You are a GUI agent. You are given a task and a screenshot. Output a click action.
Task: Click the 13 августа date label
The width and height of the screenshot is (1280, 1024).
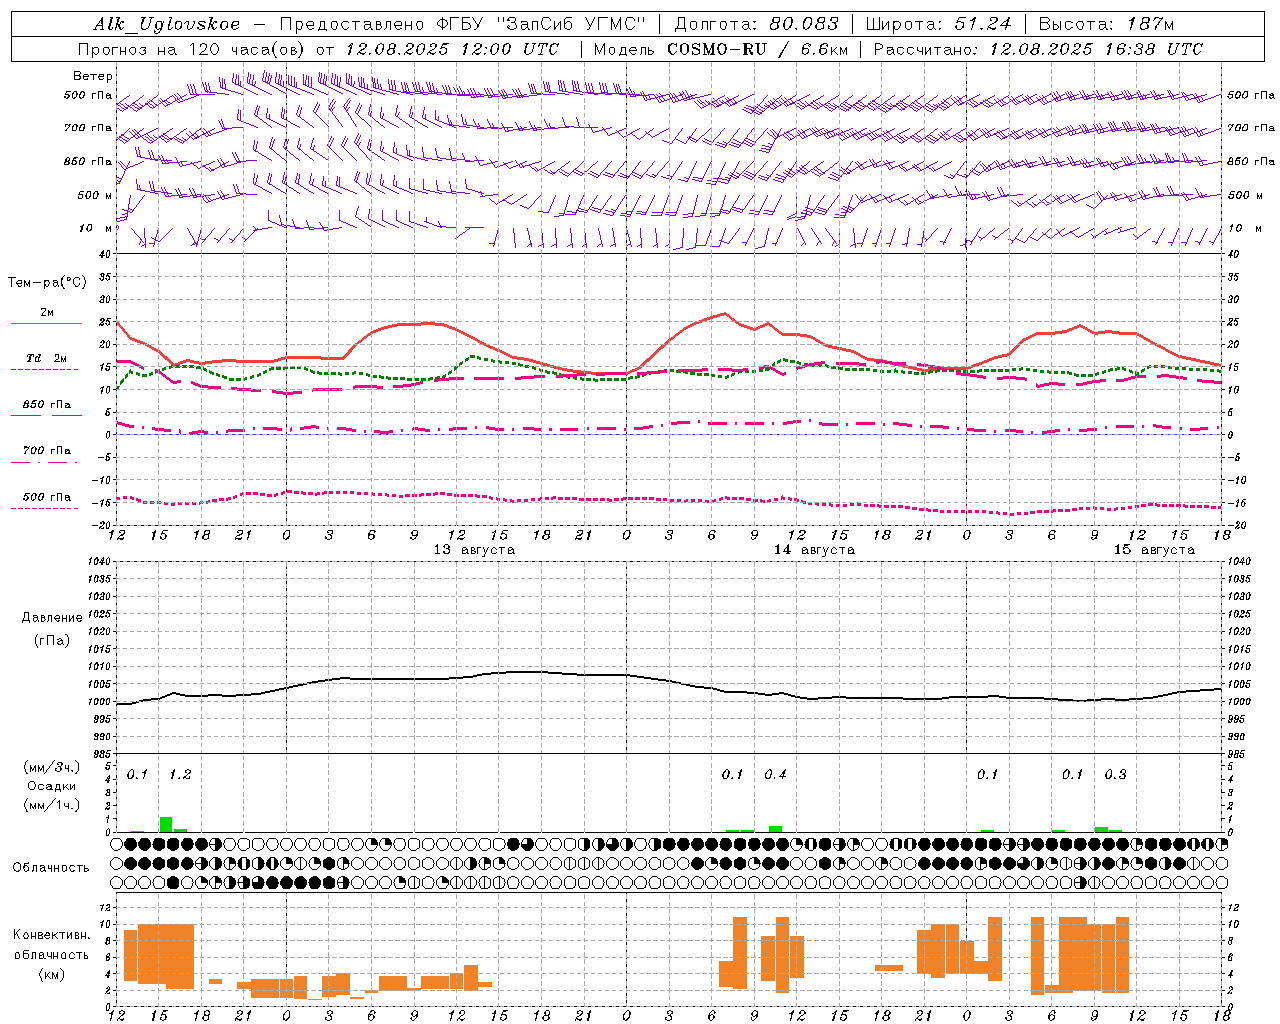click(474, 550)
